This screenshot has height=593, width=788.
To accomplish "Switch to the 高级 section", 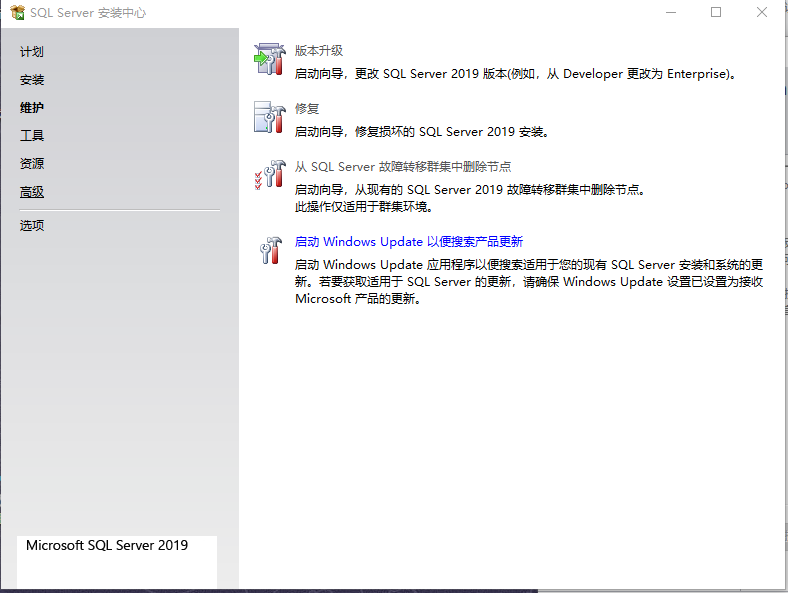I will click(32, 192).
